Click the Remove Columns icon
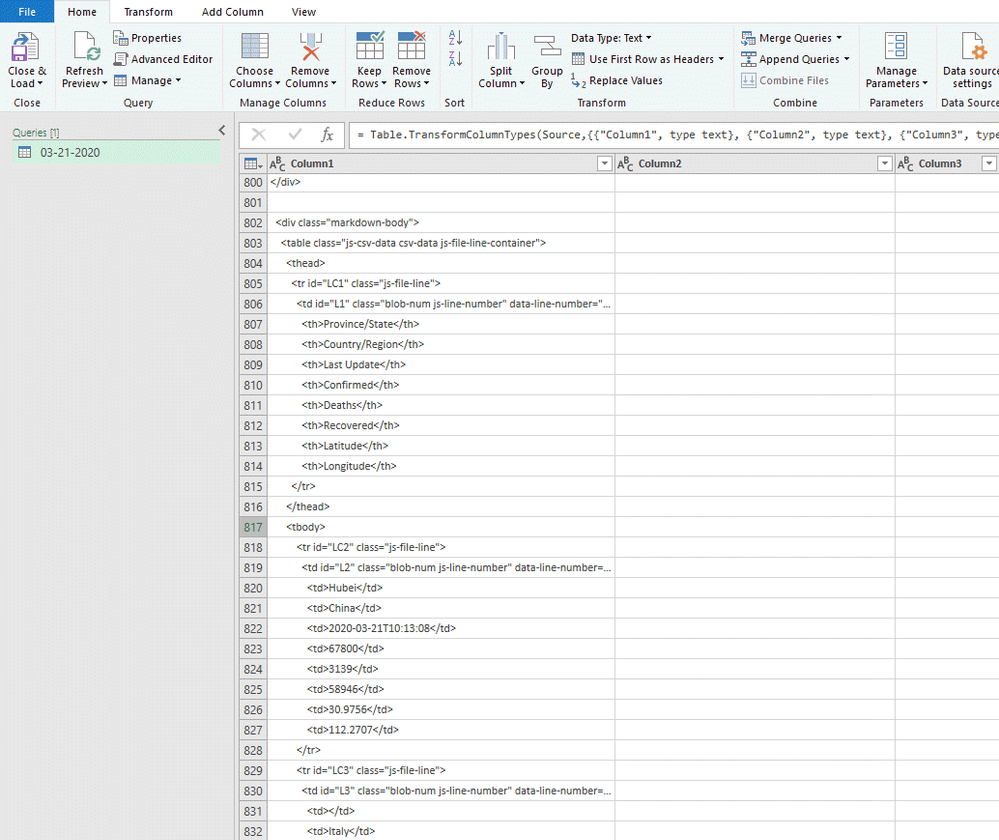Viewport: 999px width, 840px height. pos(310,47)
